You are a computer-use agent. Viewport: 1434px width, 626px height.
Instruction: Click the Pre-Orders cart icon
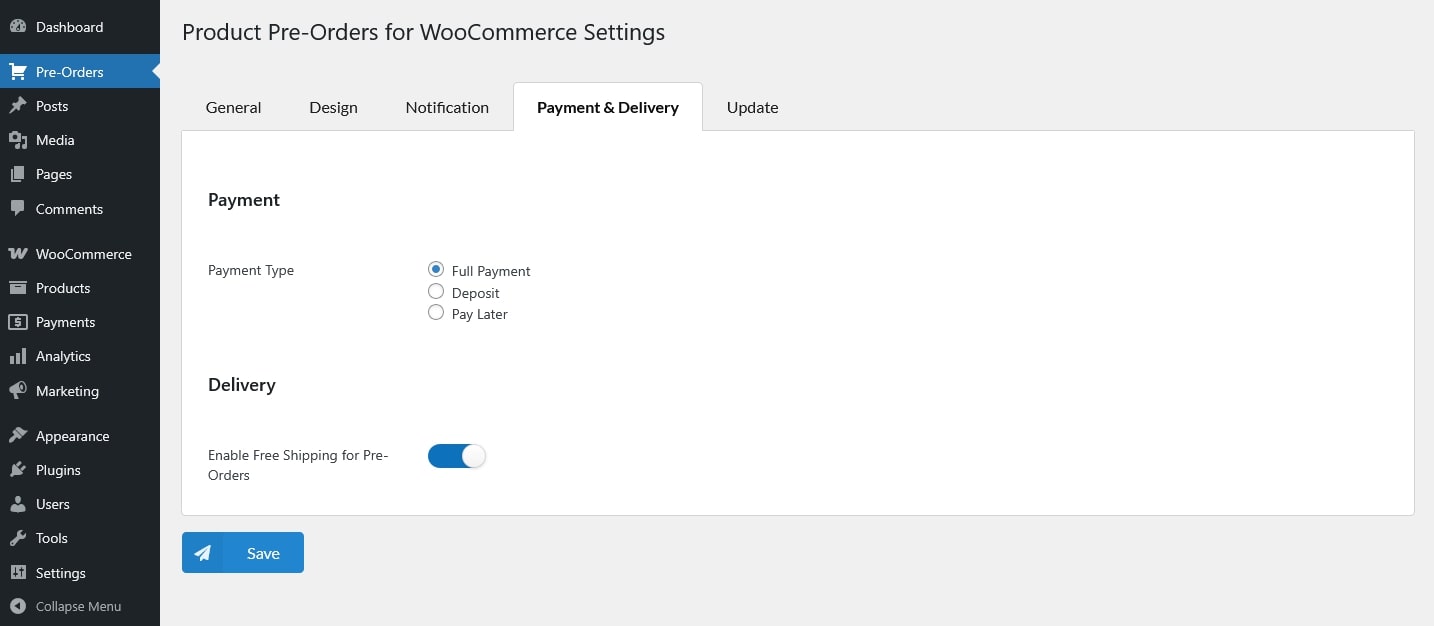[17, 72]
